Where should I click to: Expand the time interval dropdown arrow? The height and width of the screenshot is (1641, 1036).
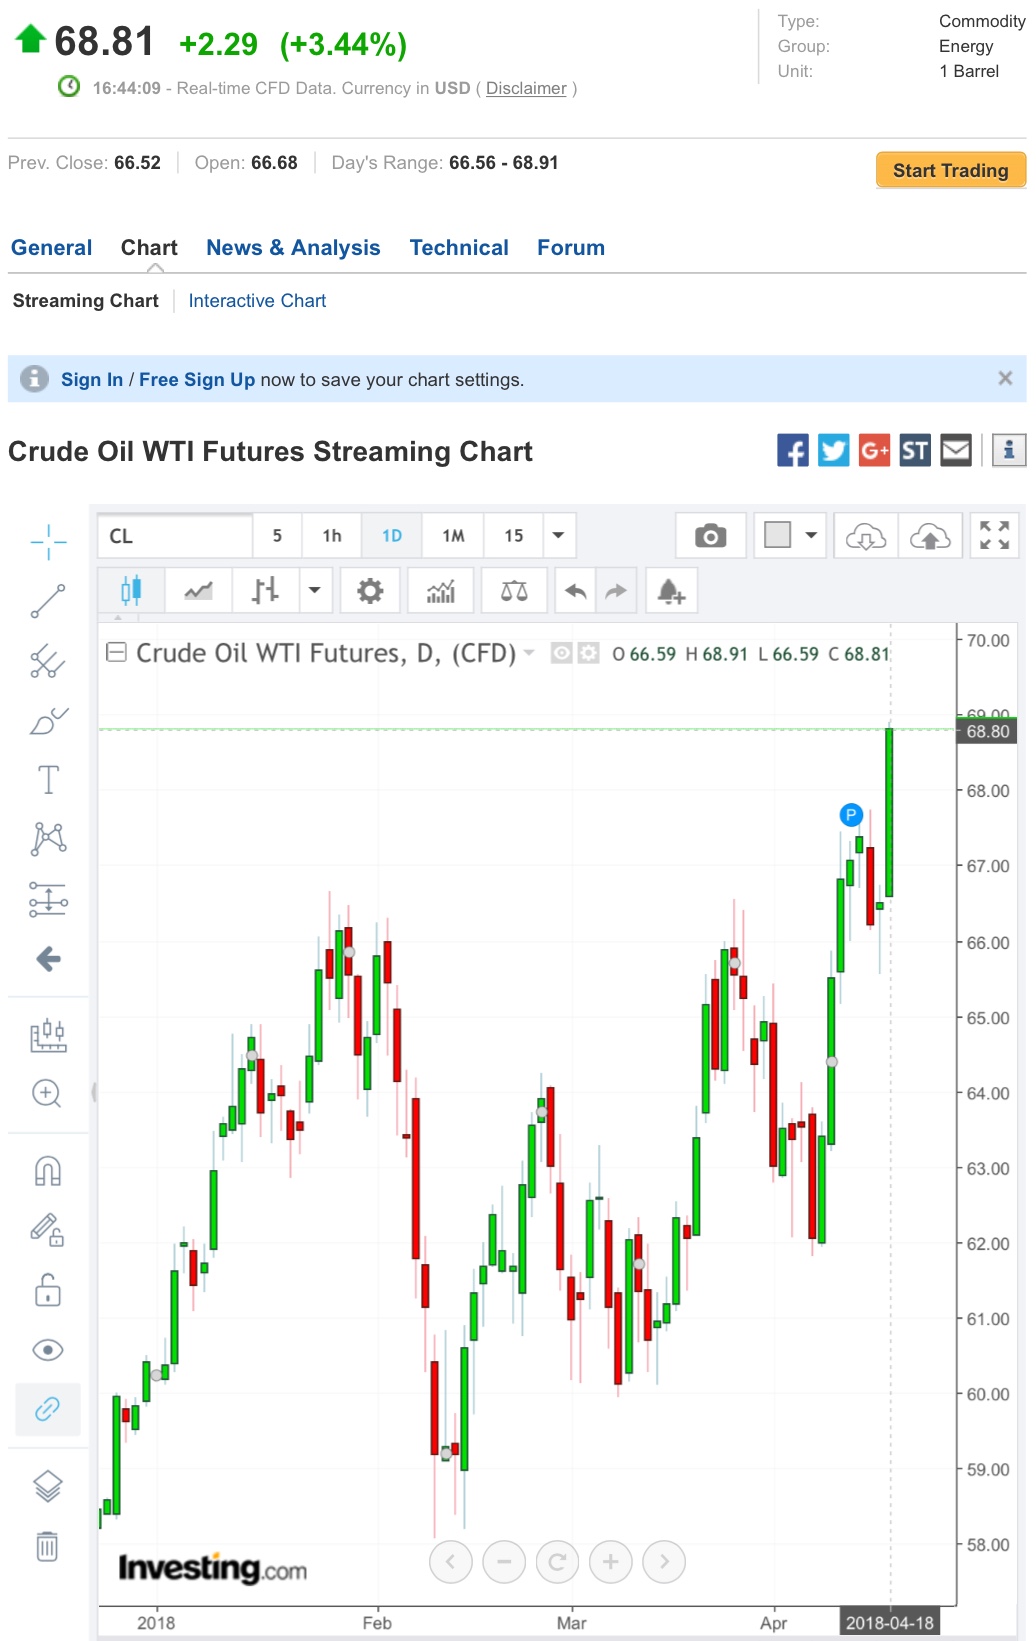point(559,536)
